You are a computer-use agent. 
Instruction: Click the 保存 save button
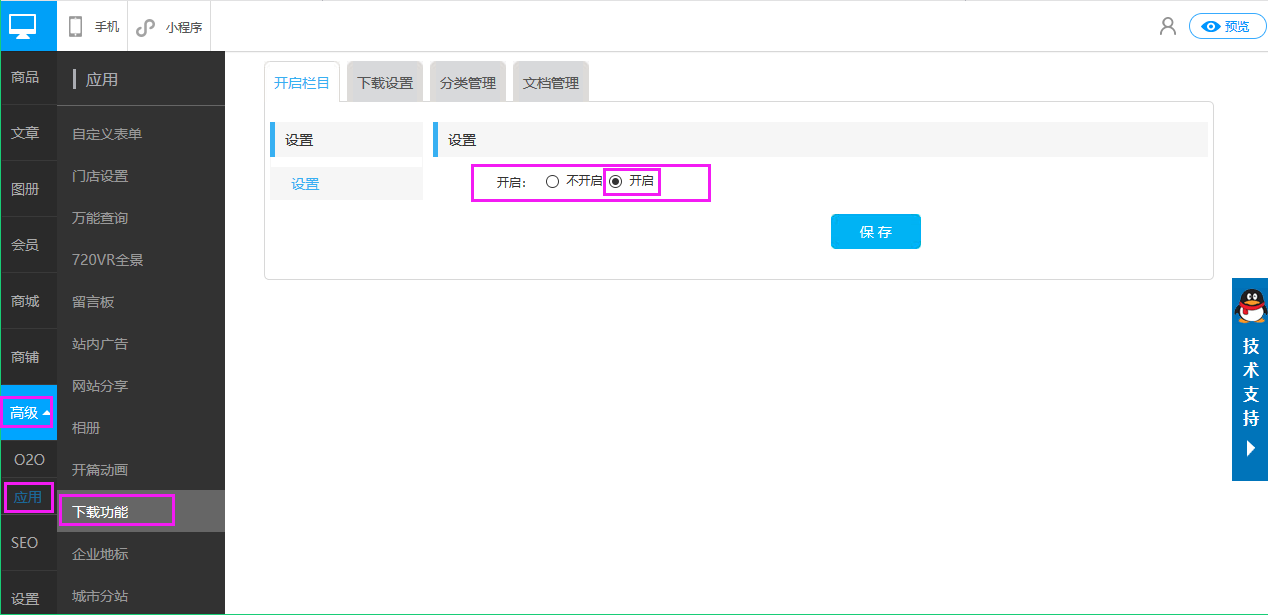point(875,231)
